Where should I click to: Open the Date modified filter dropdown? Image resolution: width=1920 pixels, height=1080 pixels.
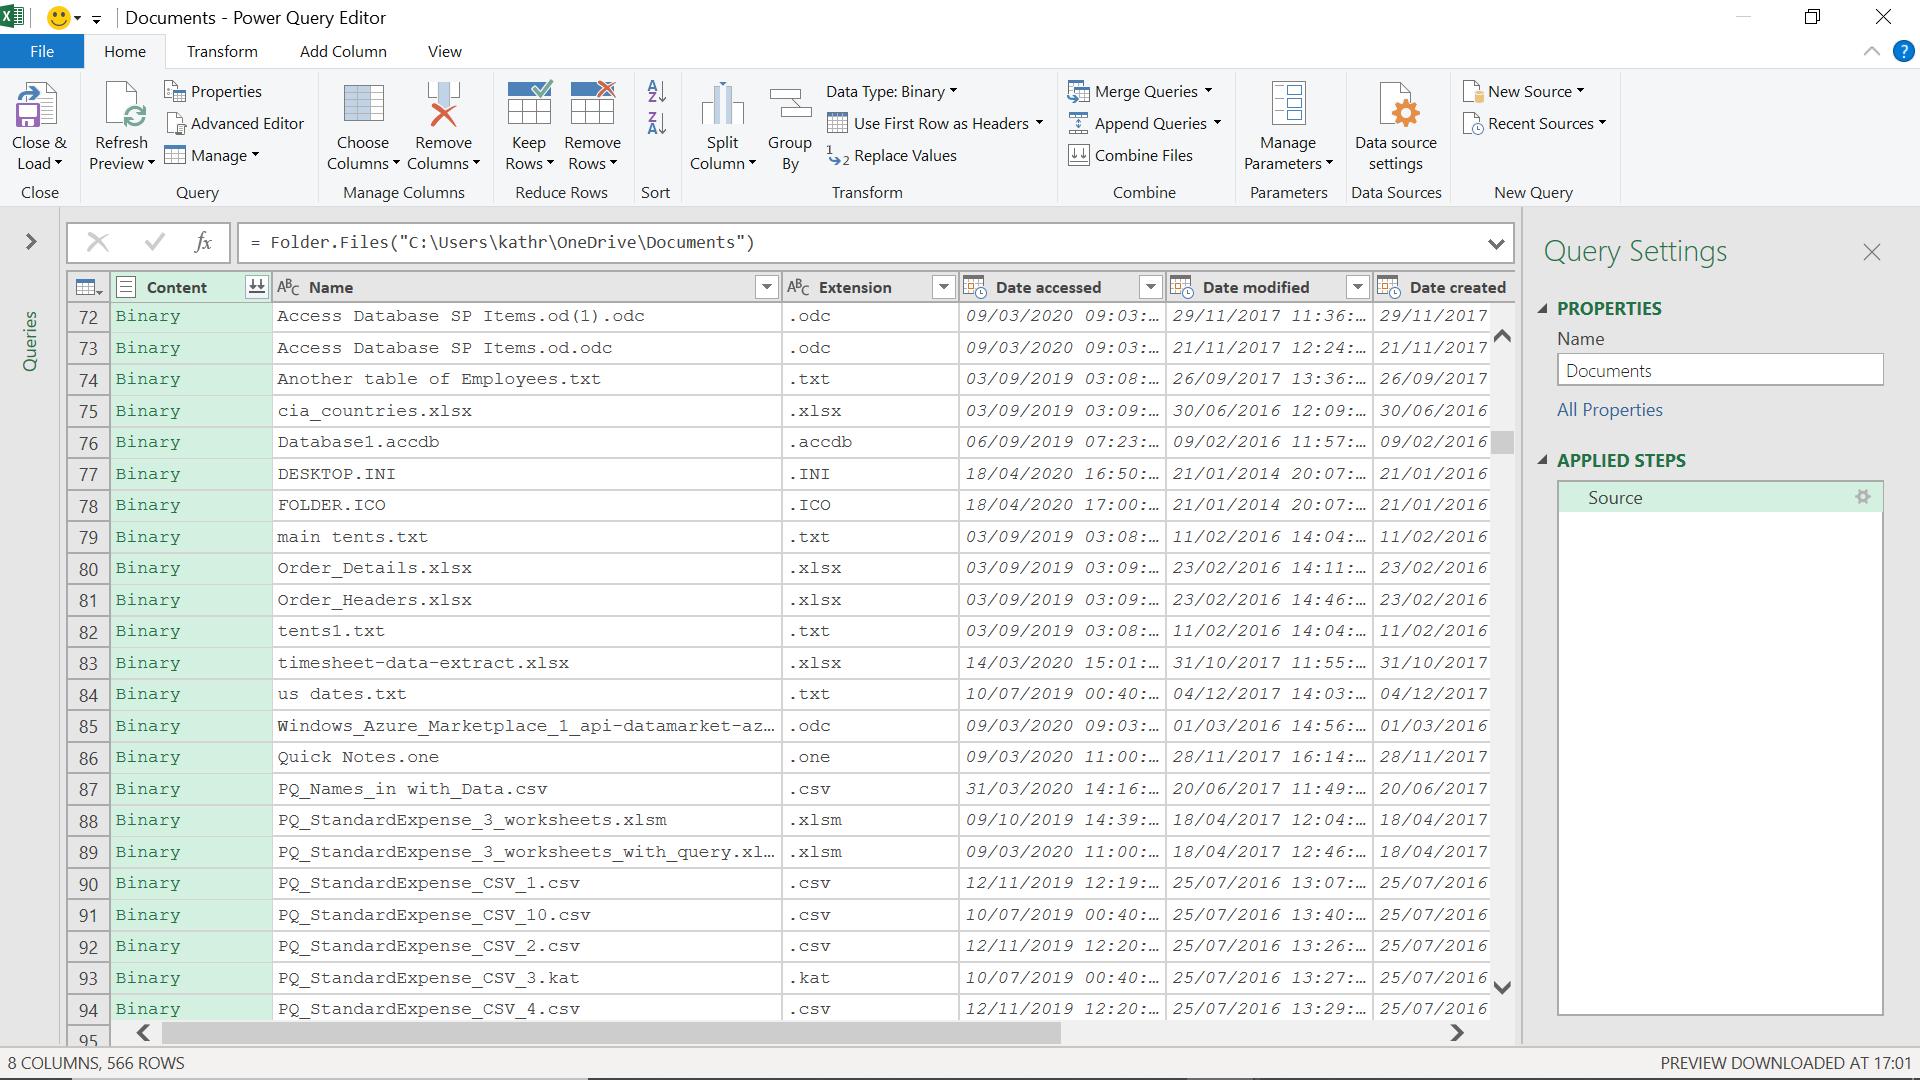click(x=1357, y=287)
